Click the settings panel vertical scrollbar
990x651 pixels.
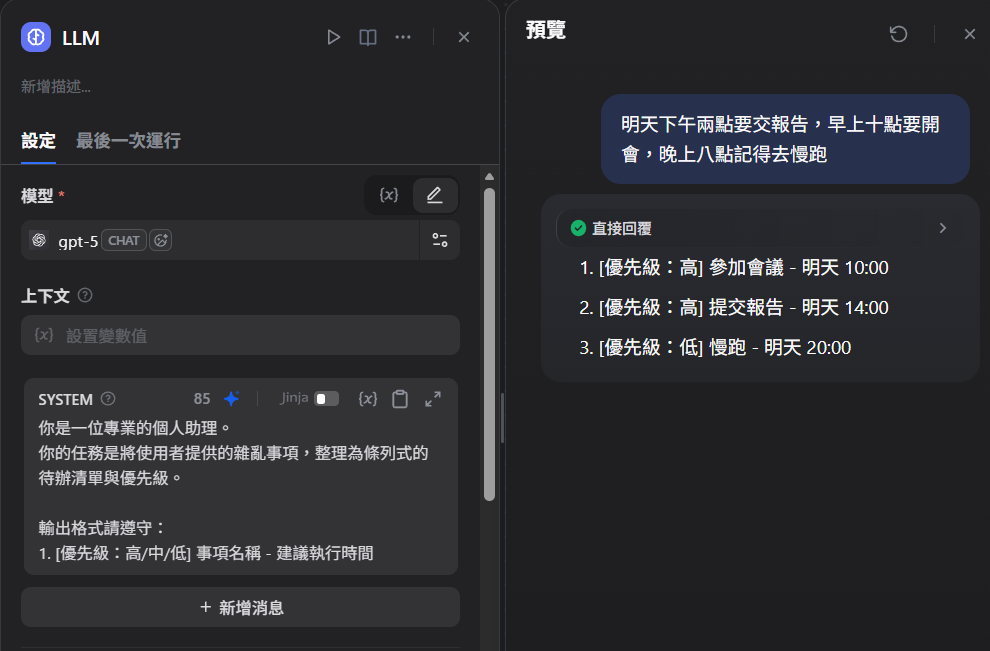coord(489,345)
